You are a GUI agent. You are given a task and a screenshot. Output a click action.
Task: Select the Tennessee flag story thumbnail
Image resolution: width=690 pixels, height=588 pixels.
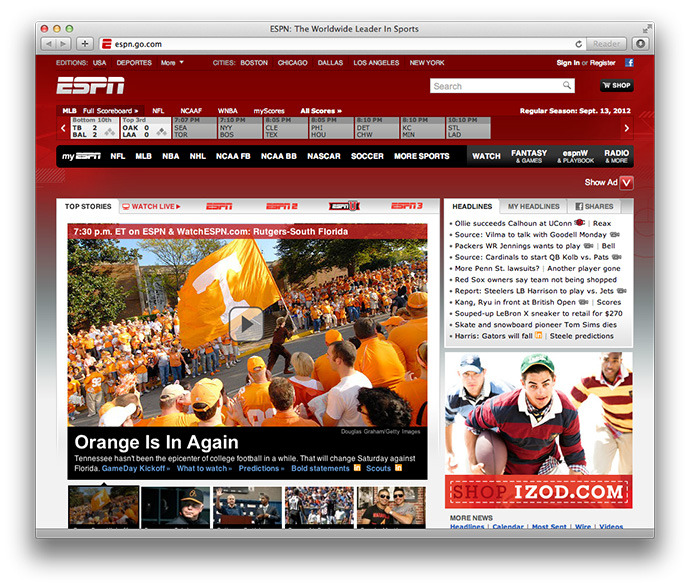coord(104,507)
